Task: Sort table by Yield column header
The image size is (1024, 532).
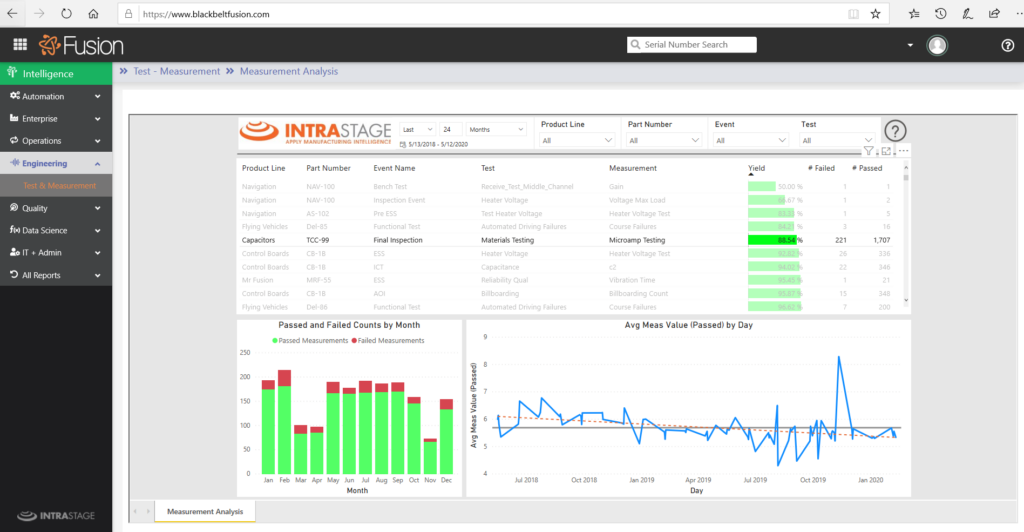Action: 756,168
